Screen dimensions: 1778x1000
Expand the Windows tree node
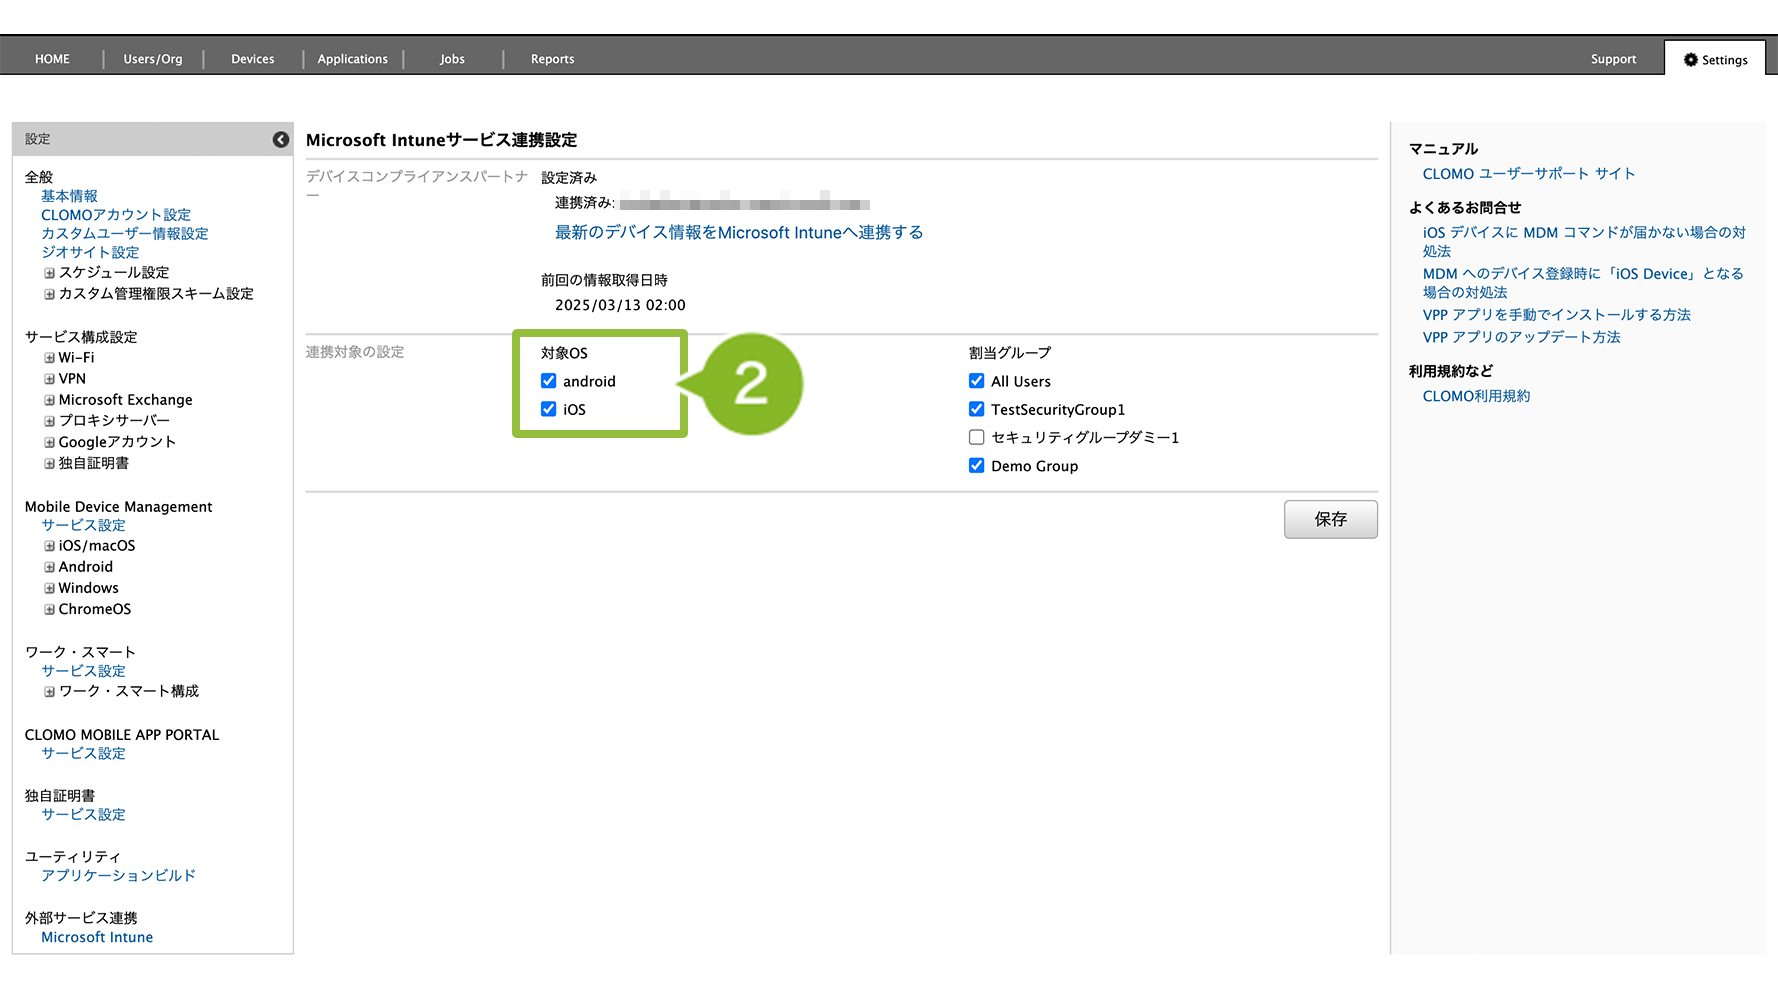49,588
